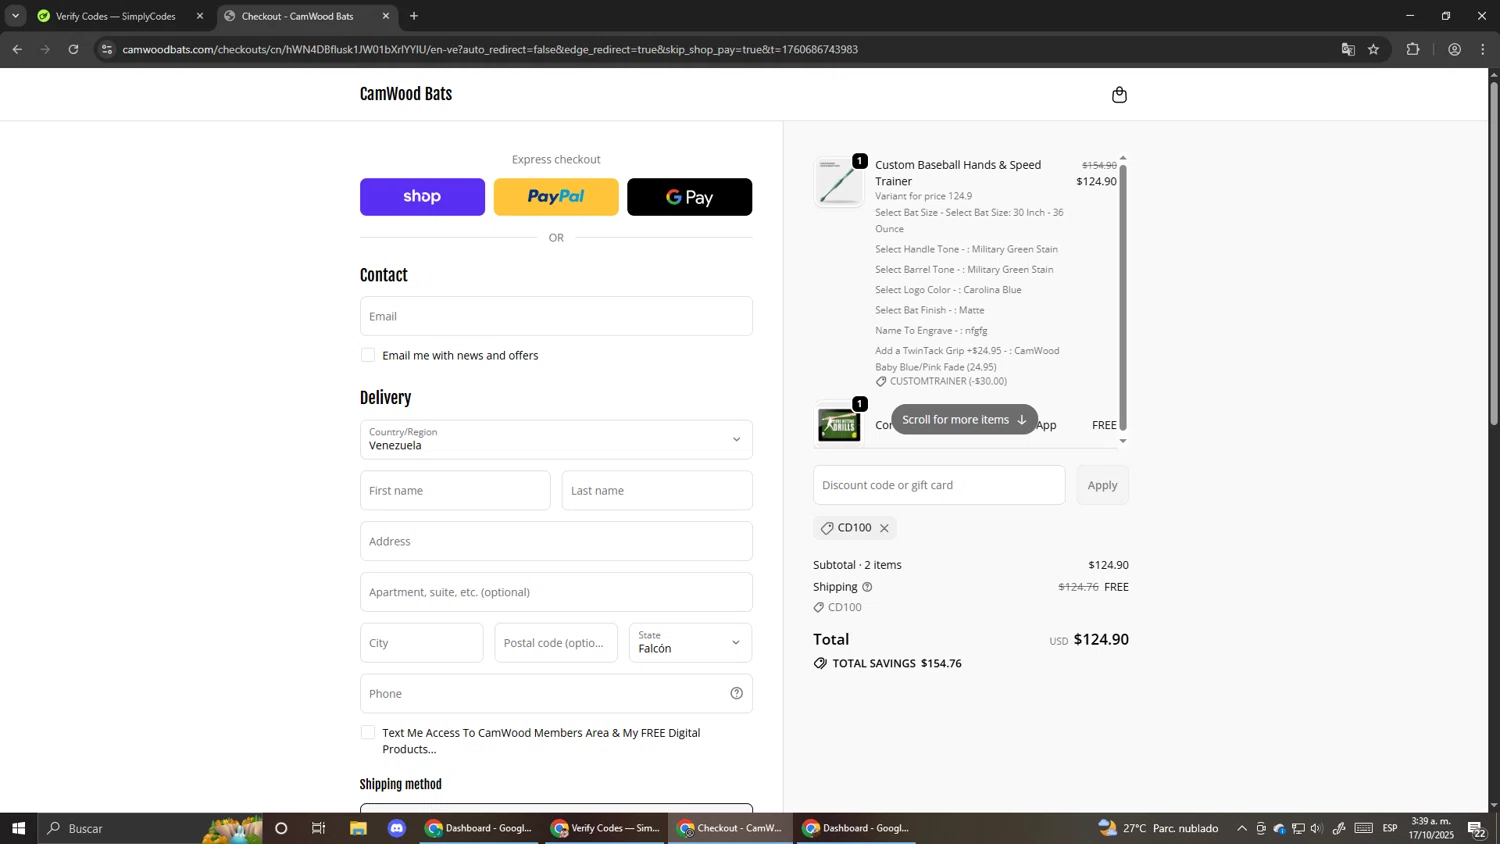This screenshot has width=1500, height=844.
Task: Open the Chrome profile icon
Action: 1454,49
